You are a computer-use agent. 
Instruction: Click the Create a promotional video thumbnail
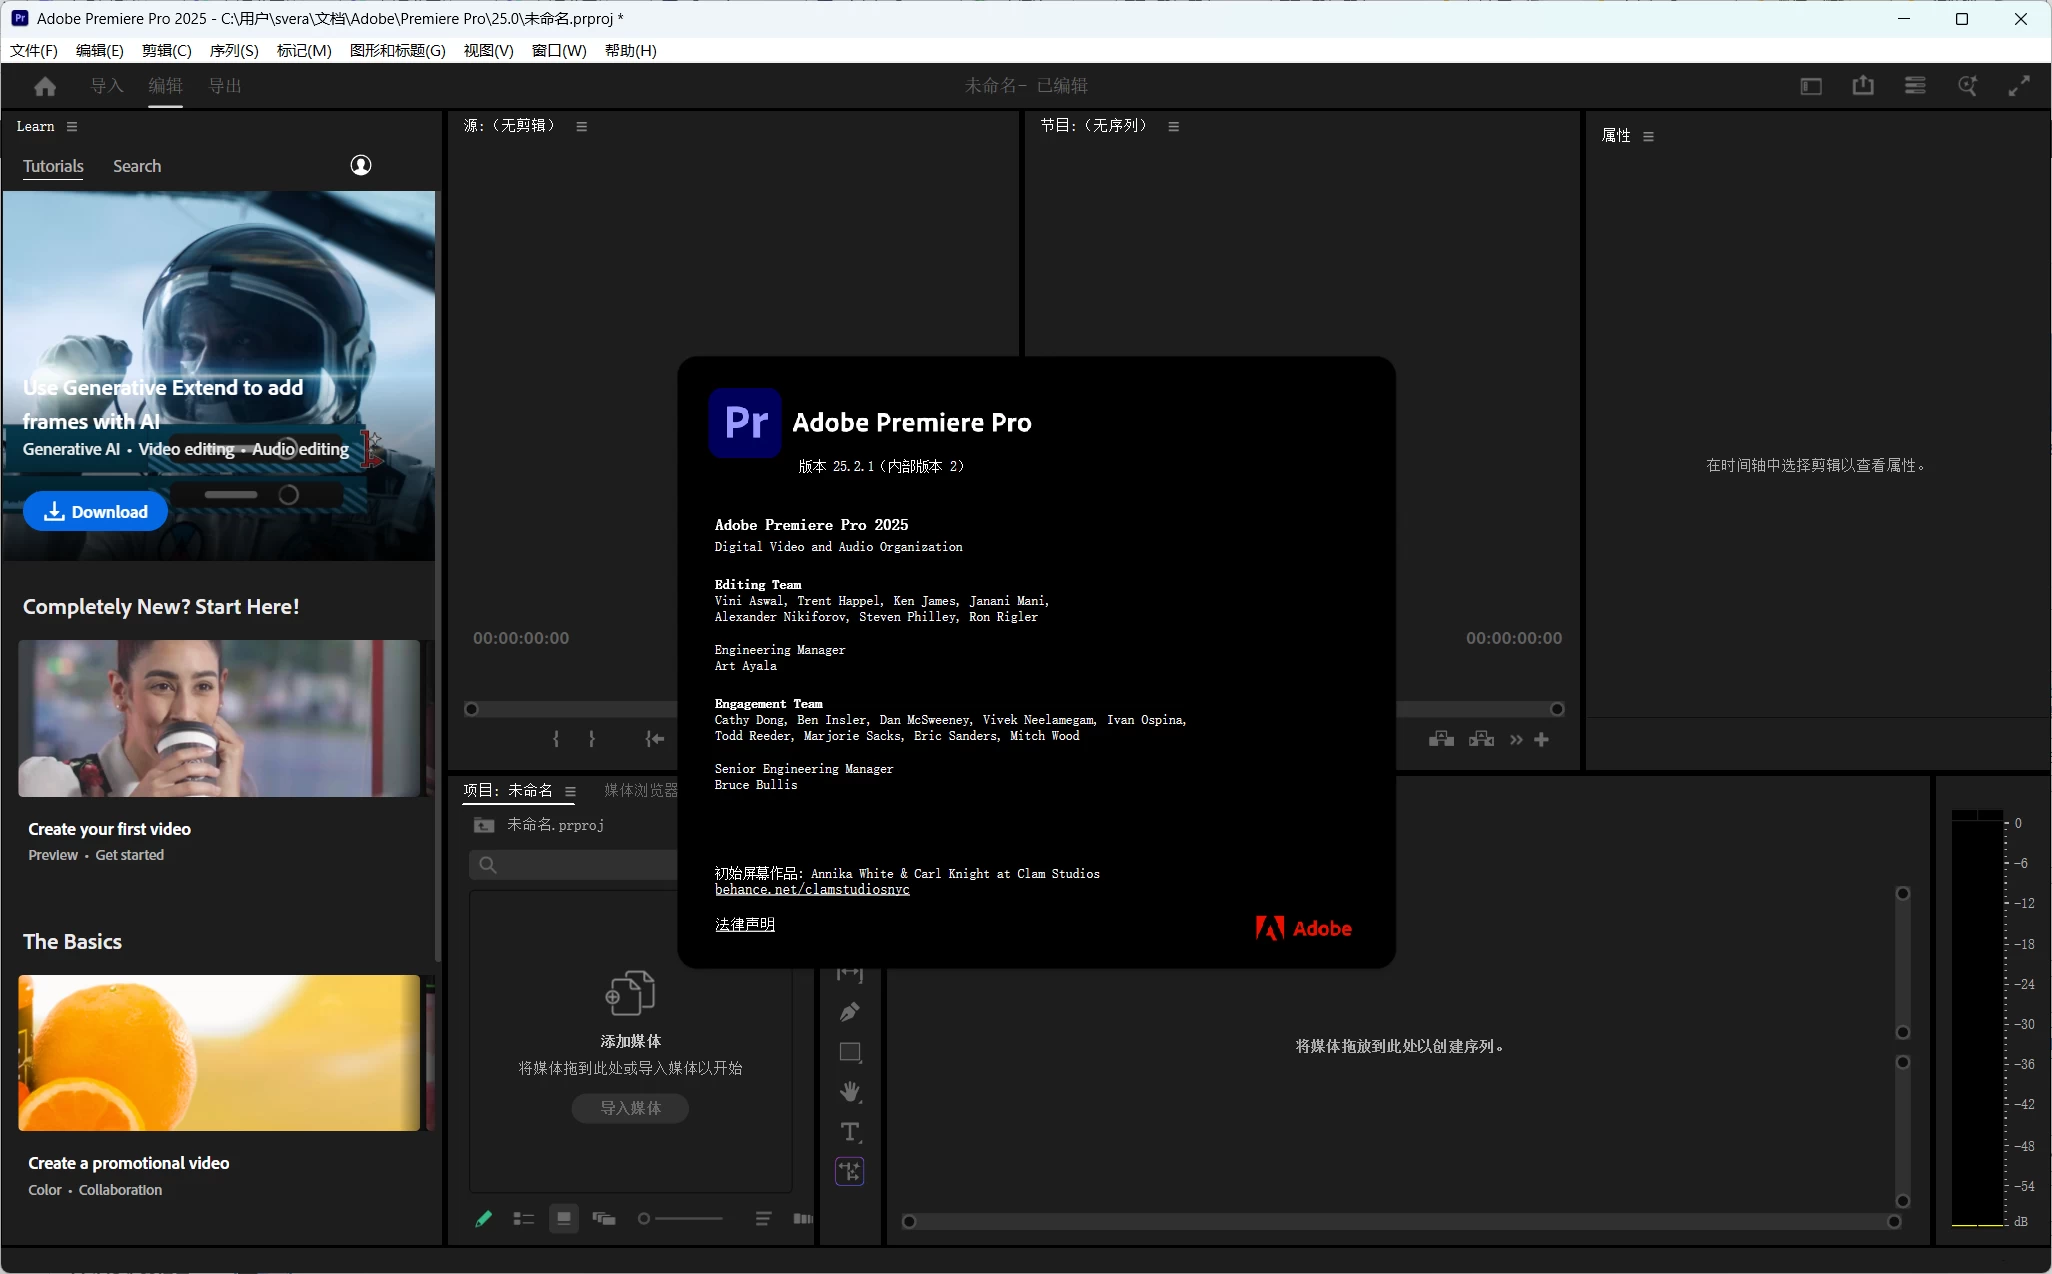coord(220,1052)
